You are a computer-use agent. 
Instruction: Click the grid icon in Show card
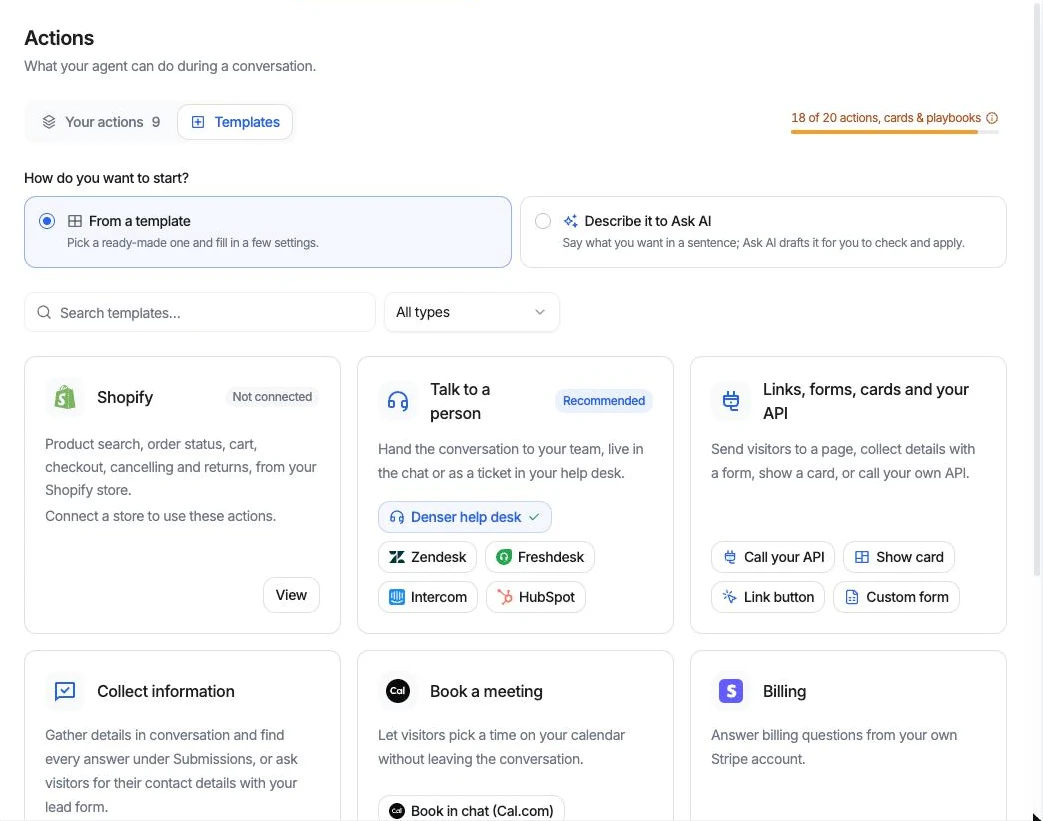[x=861, y=557]
